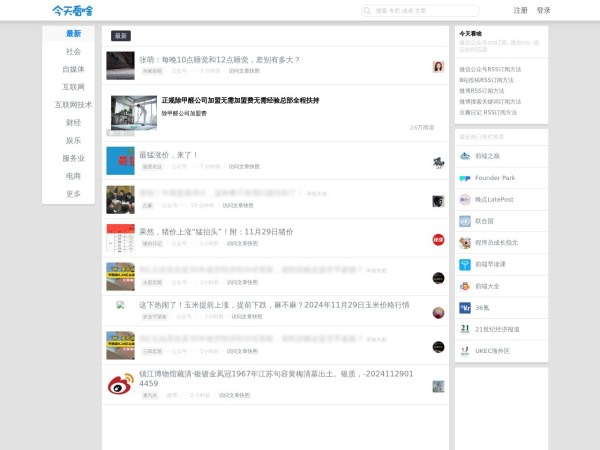Click the 今天看啥 site logo
Screen dimensions: 600x450
point(72,11)
